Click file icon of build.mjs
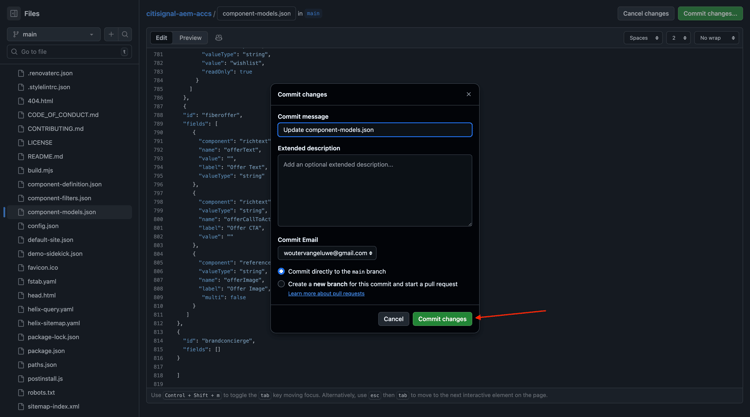 pyautogui.click(x=21, y=170)
